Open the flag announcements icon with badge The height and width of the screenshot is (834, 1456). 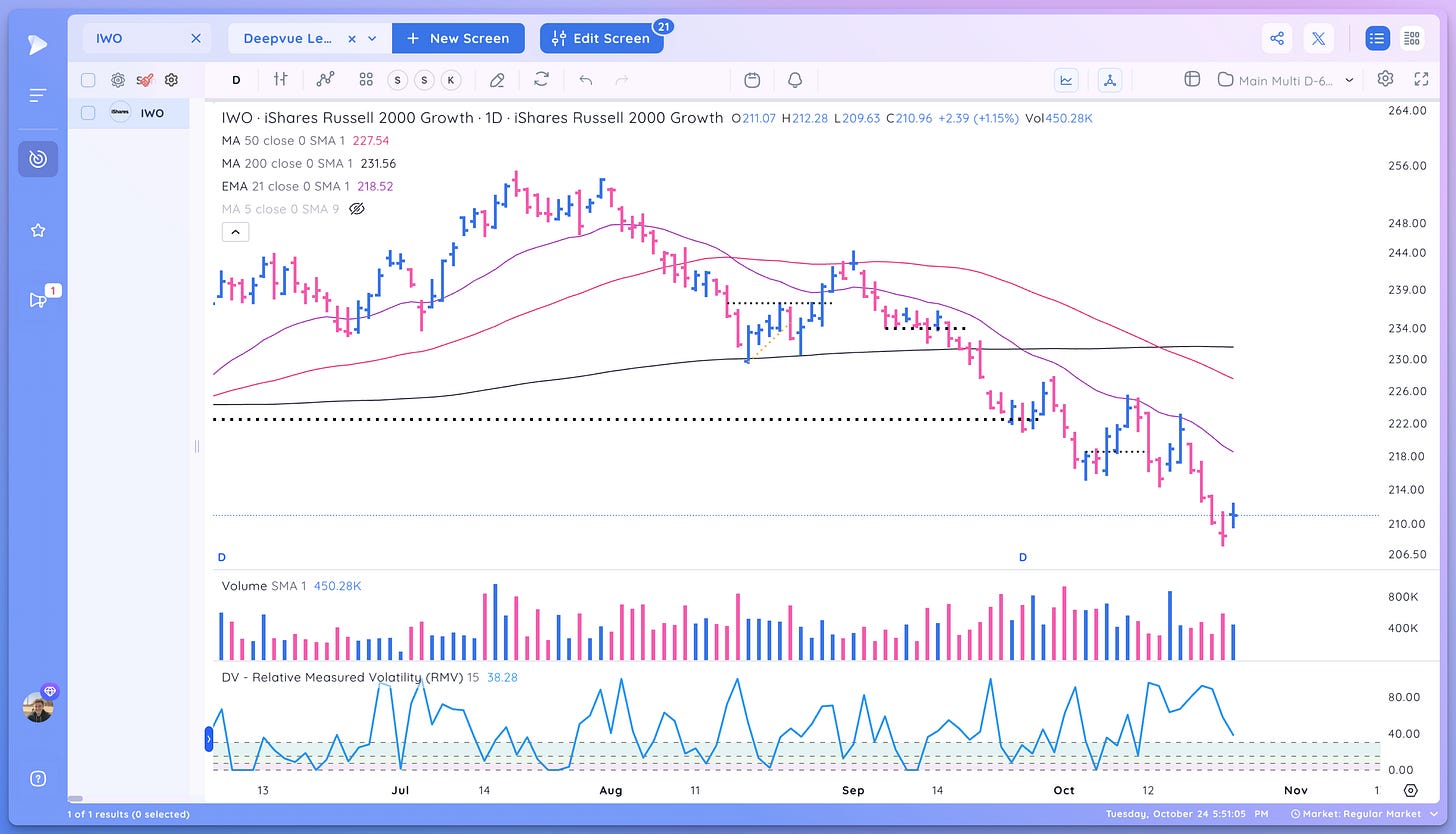(x=38, y=299)
